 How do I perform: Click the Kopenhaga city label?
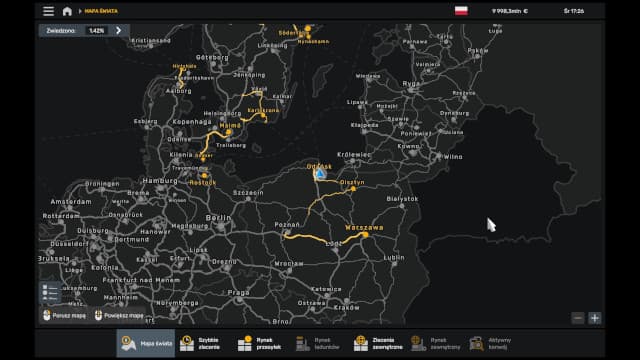point(192,122)
